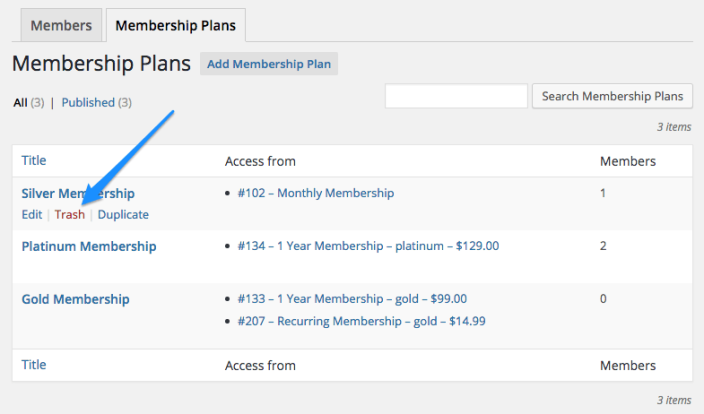This screenshot has height=414, width=704.
Task: Select the Membership Plans tab
Action: coord(176,26)
